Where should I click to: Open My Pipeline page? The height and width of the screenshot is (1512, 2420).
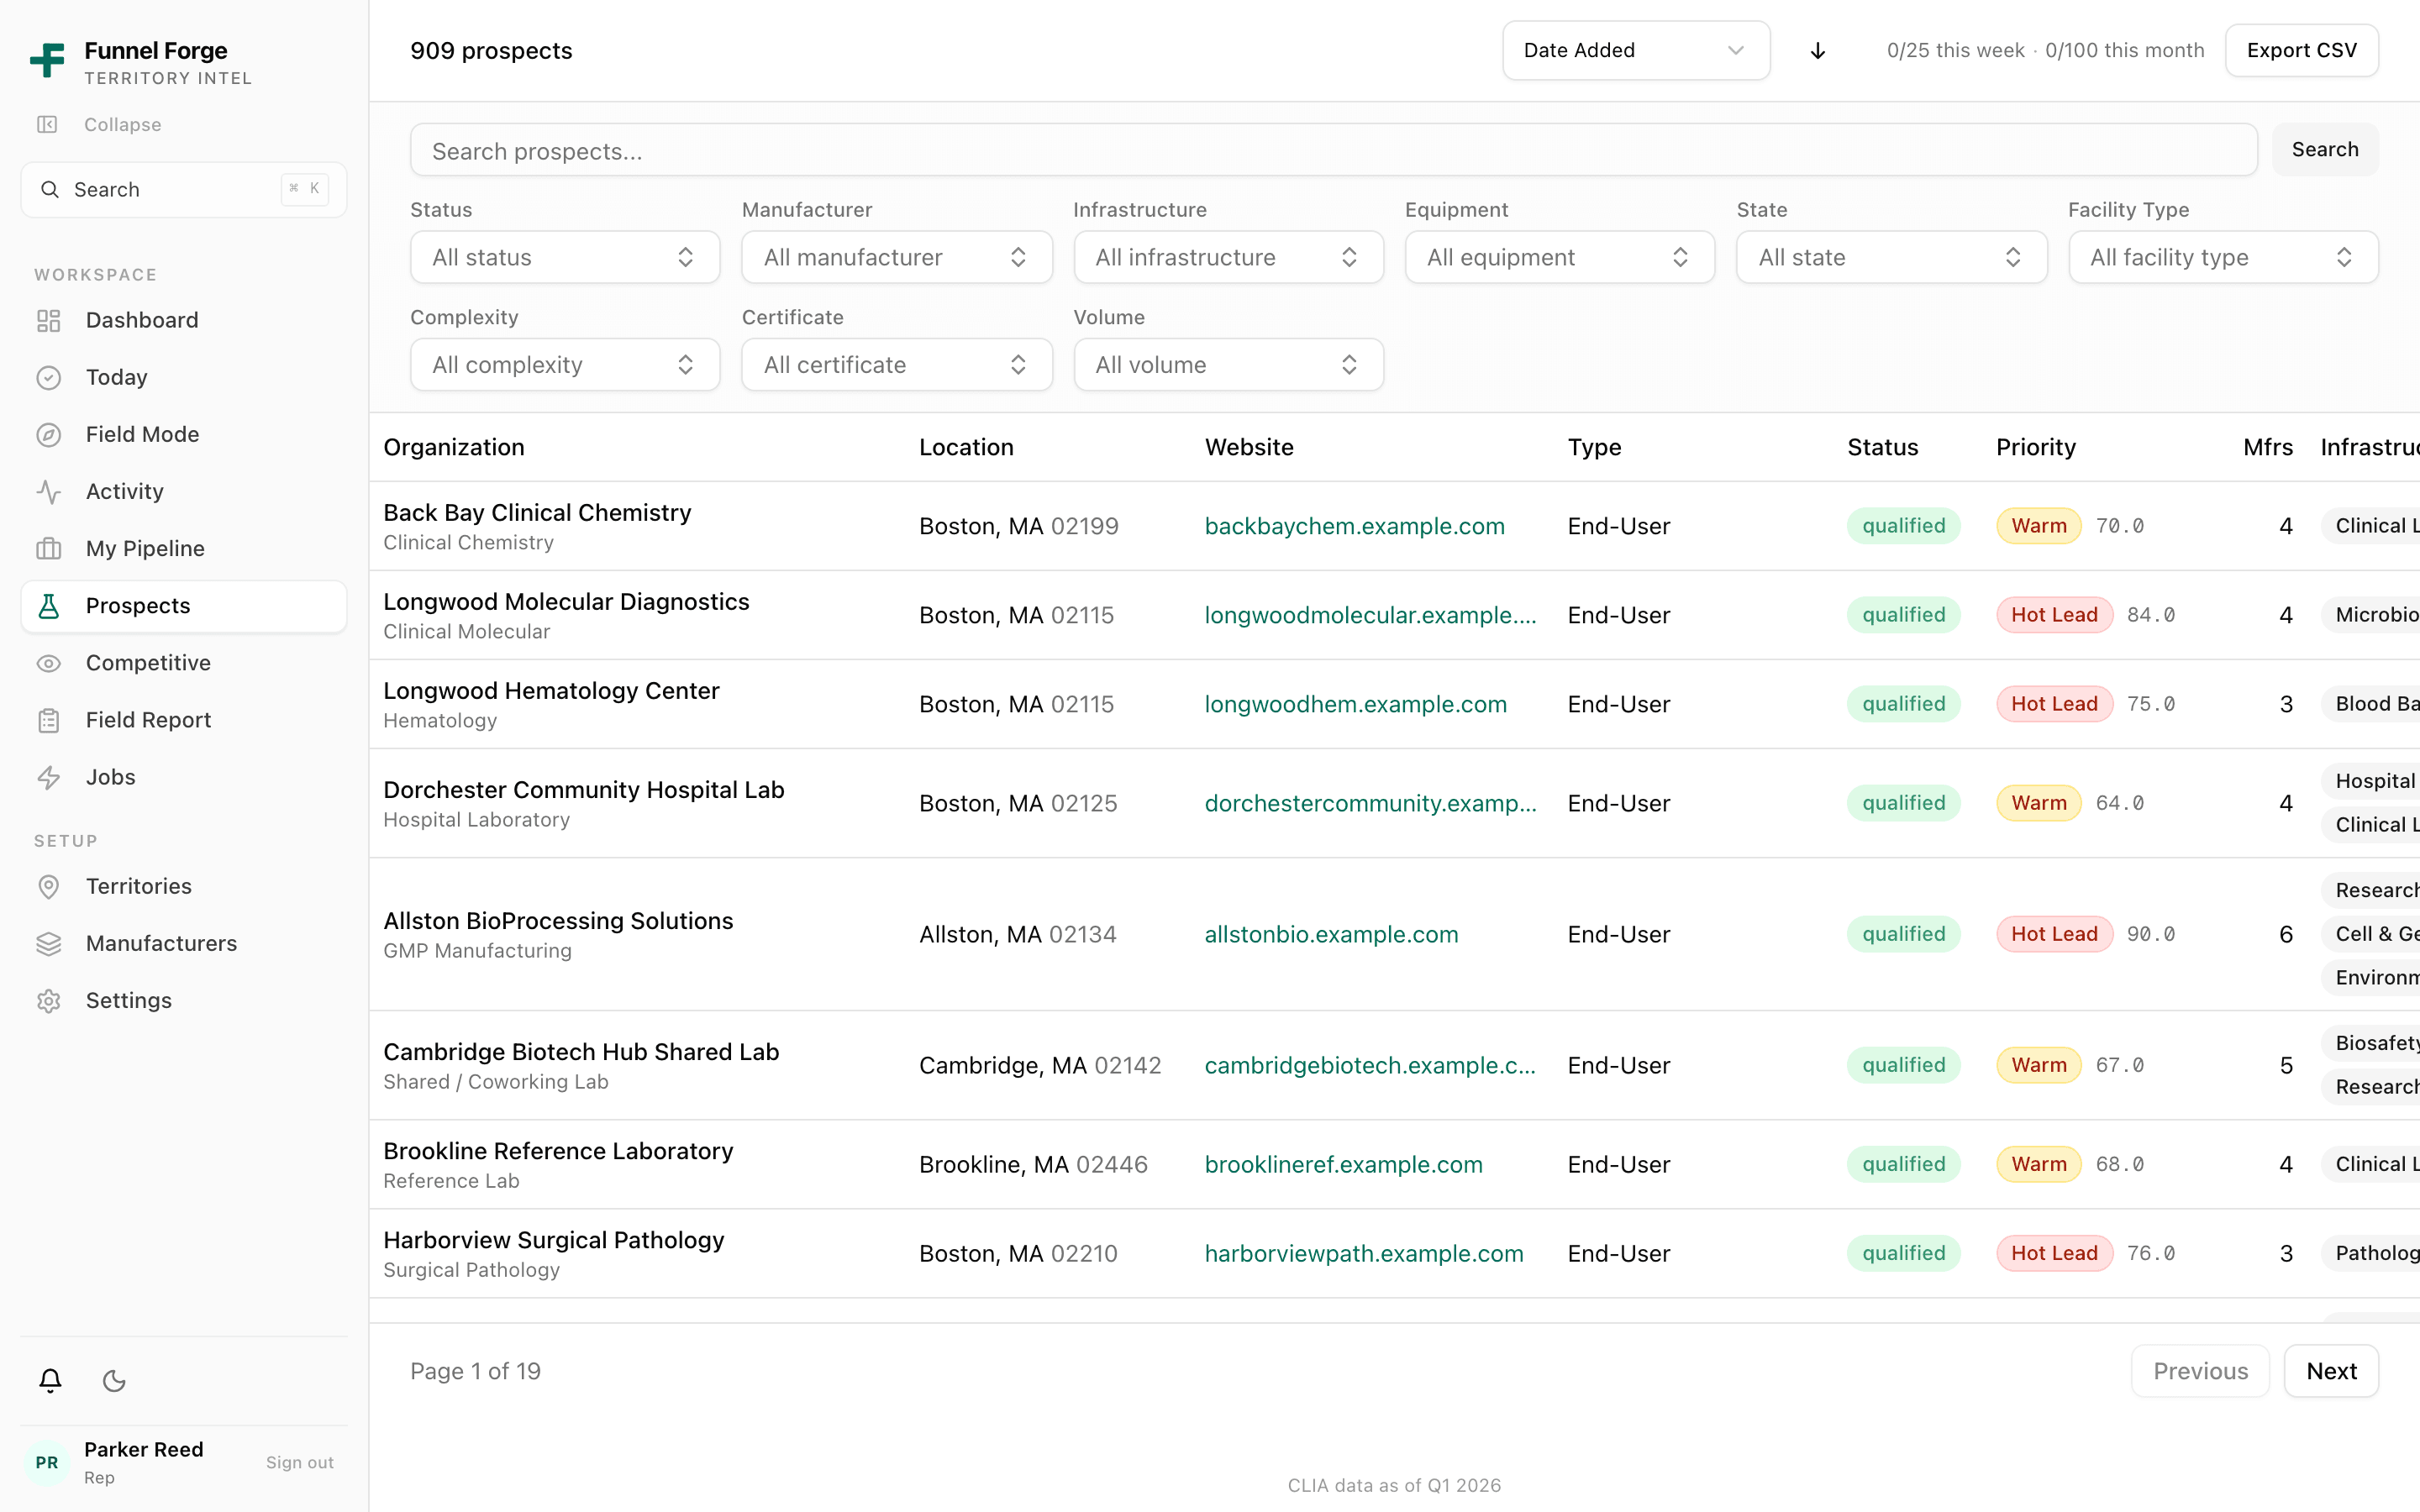pyautogui.click(x=184, y=548)
